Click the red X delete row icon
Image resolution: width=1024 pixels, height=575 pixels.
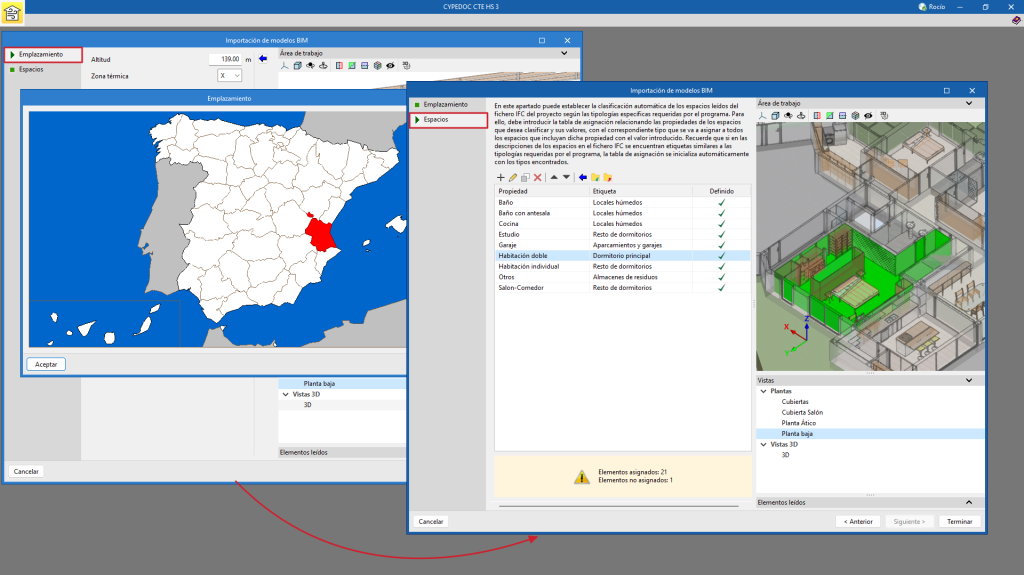[x=538, y=177]
